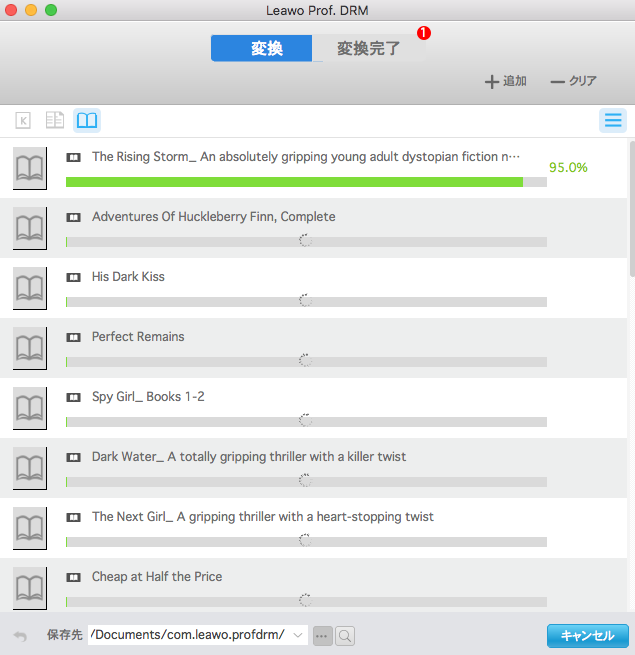Click The Next Girl cover thumbnail
The height and width of the screenshot is (655, 635).
[x=30, y=528]
